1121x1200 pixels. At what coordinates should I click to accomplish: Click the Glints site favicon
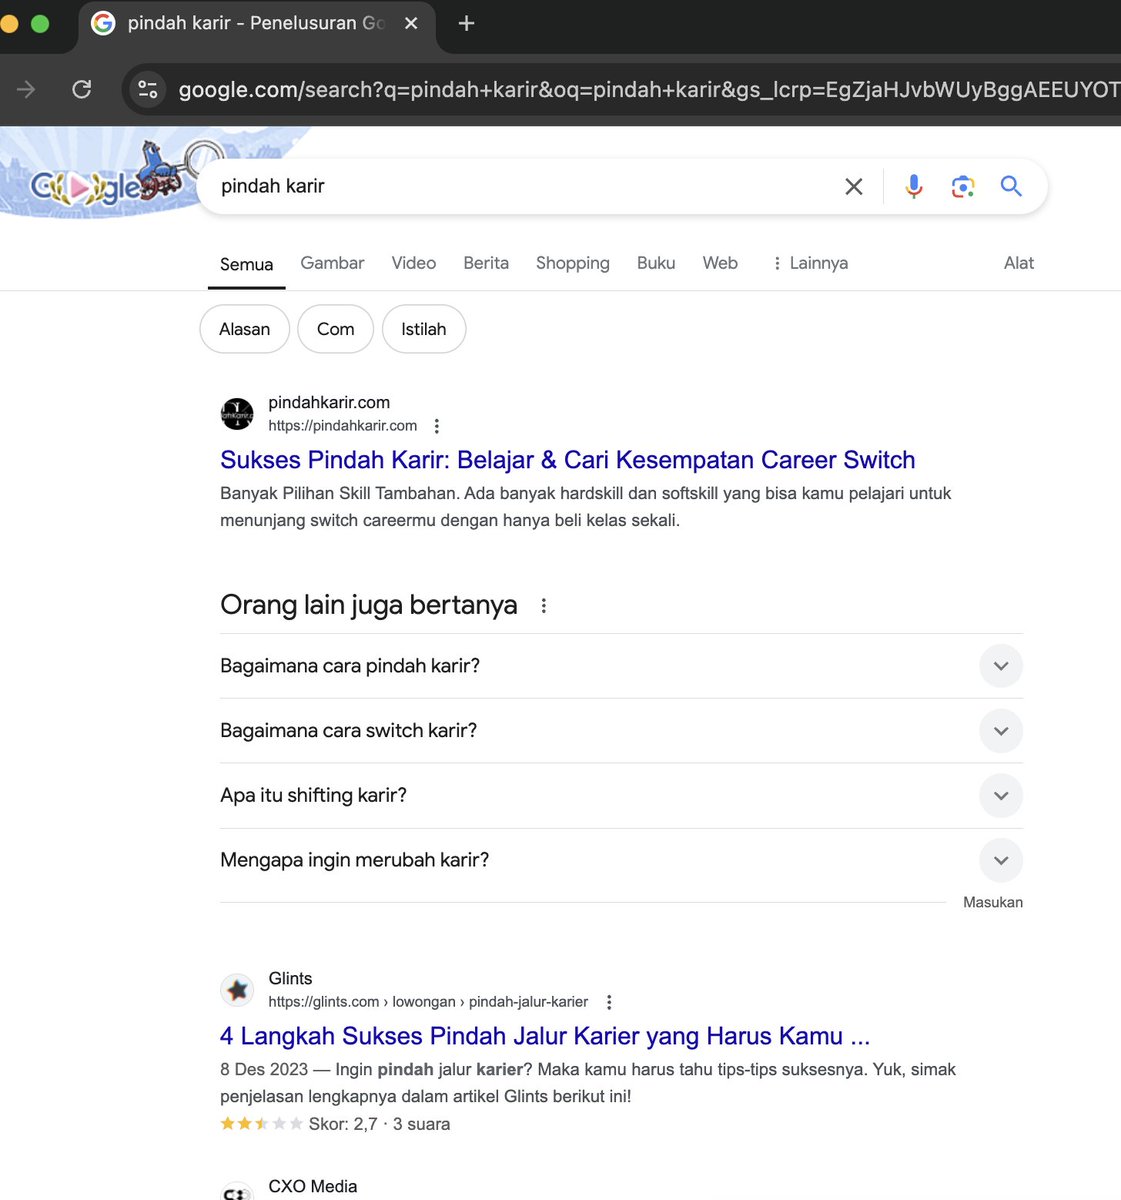point(237,989)
